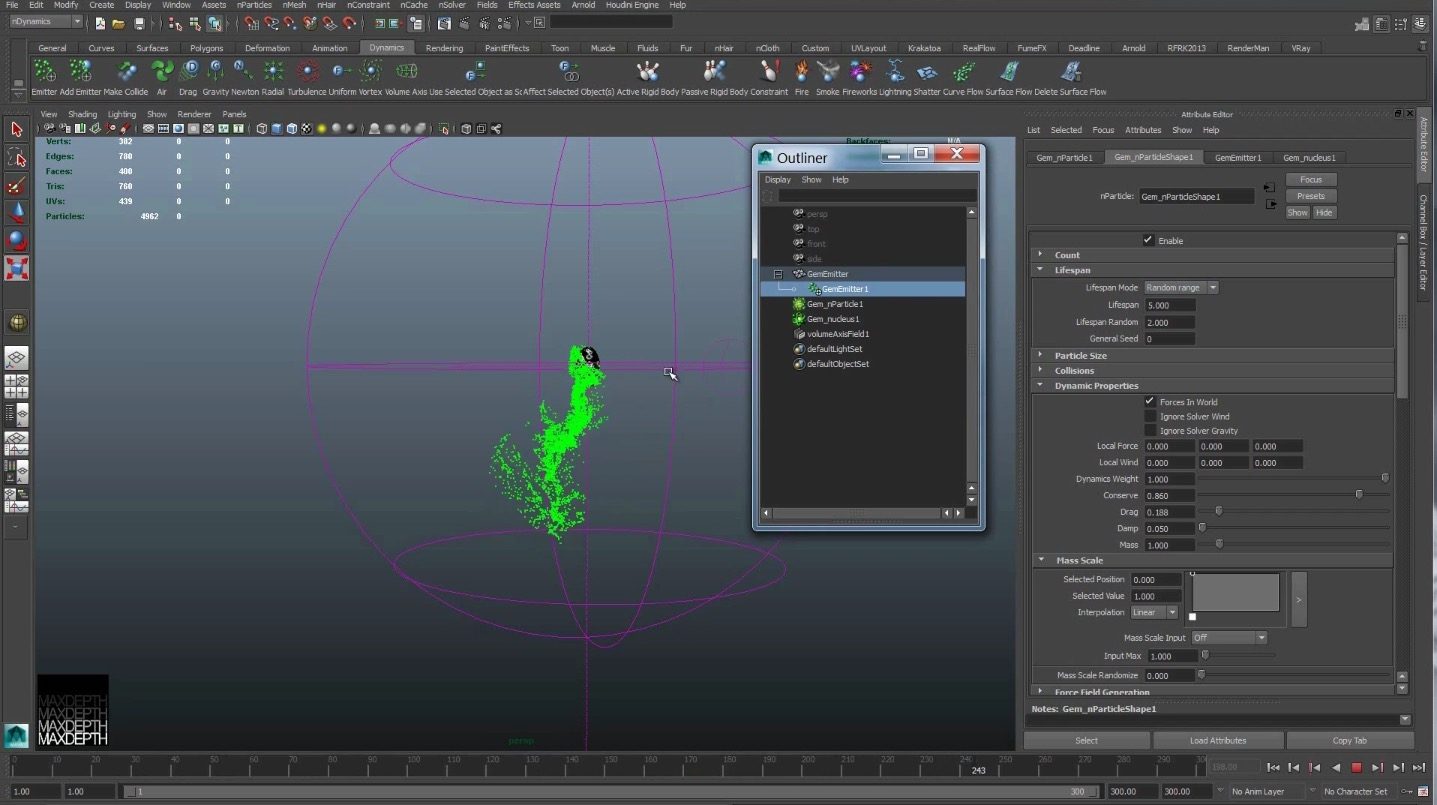Click the Load Attributes button
Viewport: 1437px width, 805px height.
point(1218,741)
